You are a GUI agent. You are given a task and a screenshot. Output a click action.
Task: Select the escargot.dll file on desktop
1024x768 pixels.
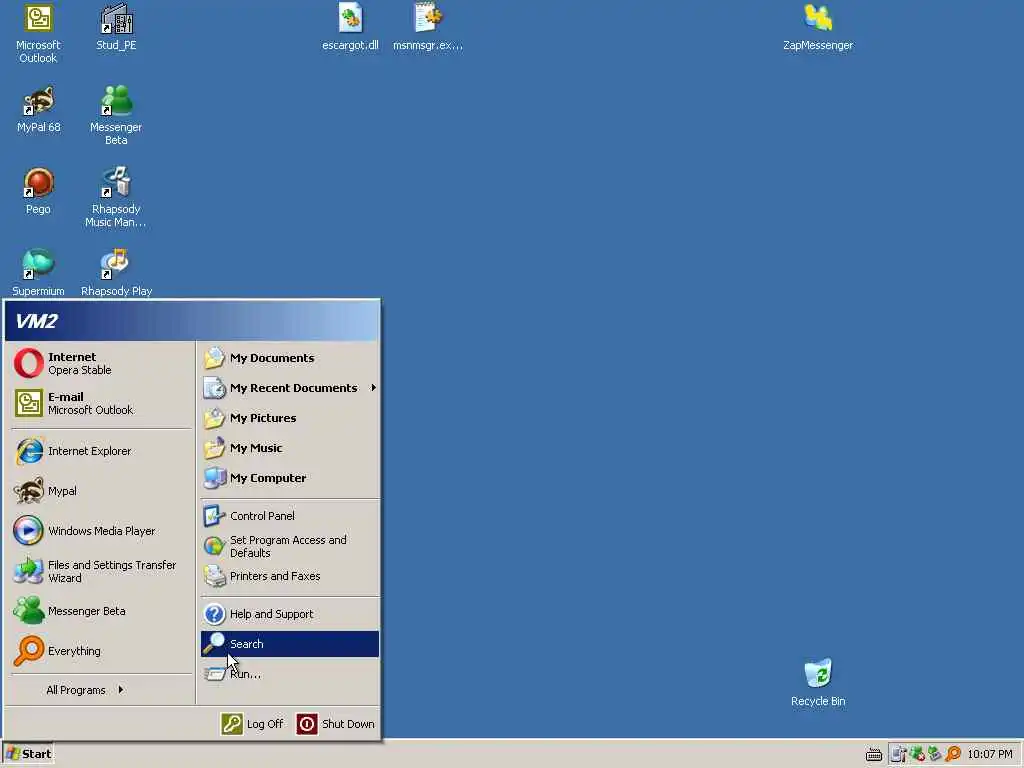pyautogui.click(x=350, y=27)
